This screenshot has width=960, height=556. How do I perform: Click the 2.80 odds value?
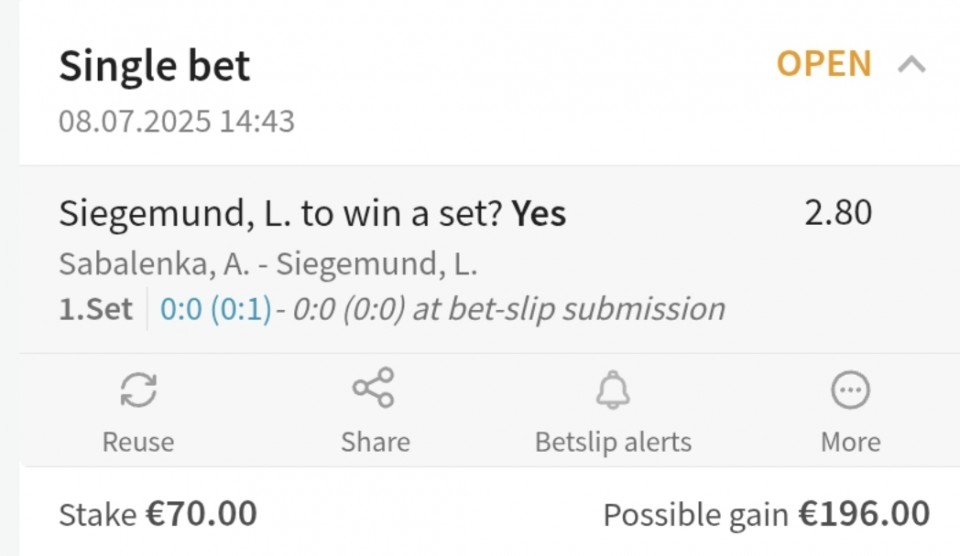(x=838, y=213)
